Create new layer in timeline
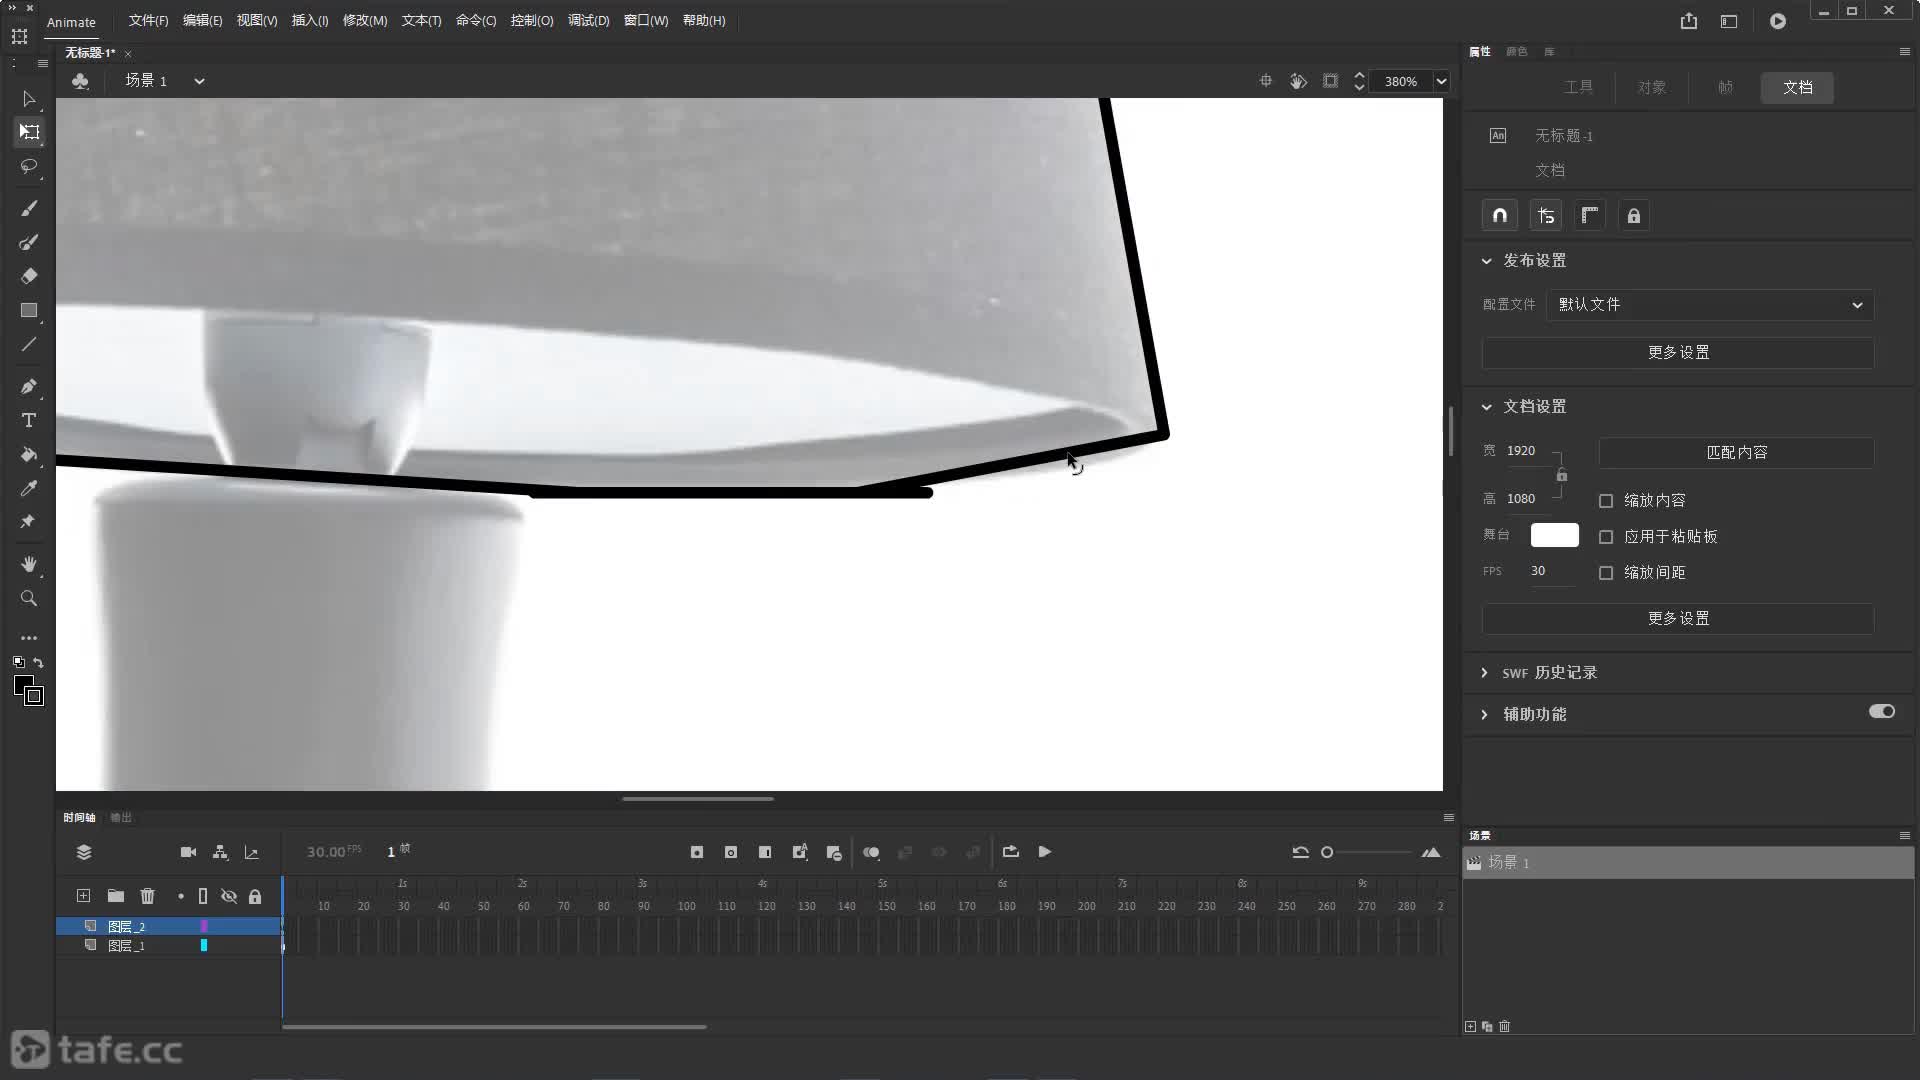 [x=84, y=896]
